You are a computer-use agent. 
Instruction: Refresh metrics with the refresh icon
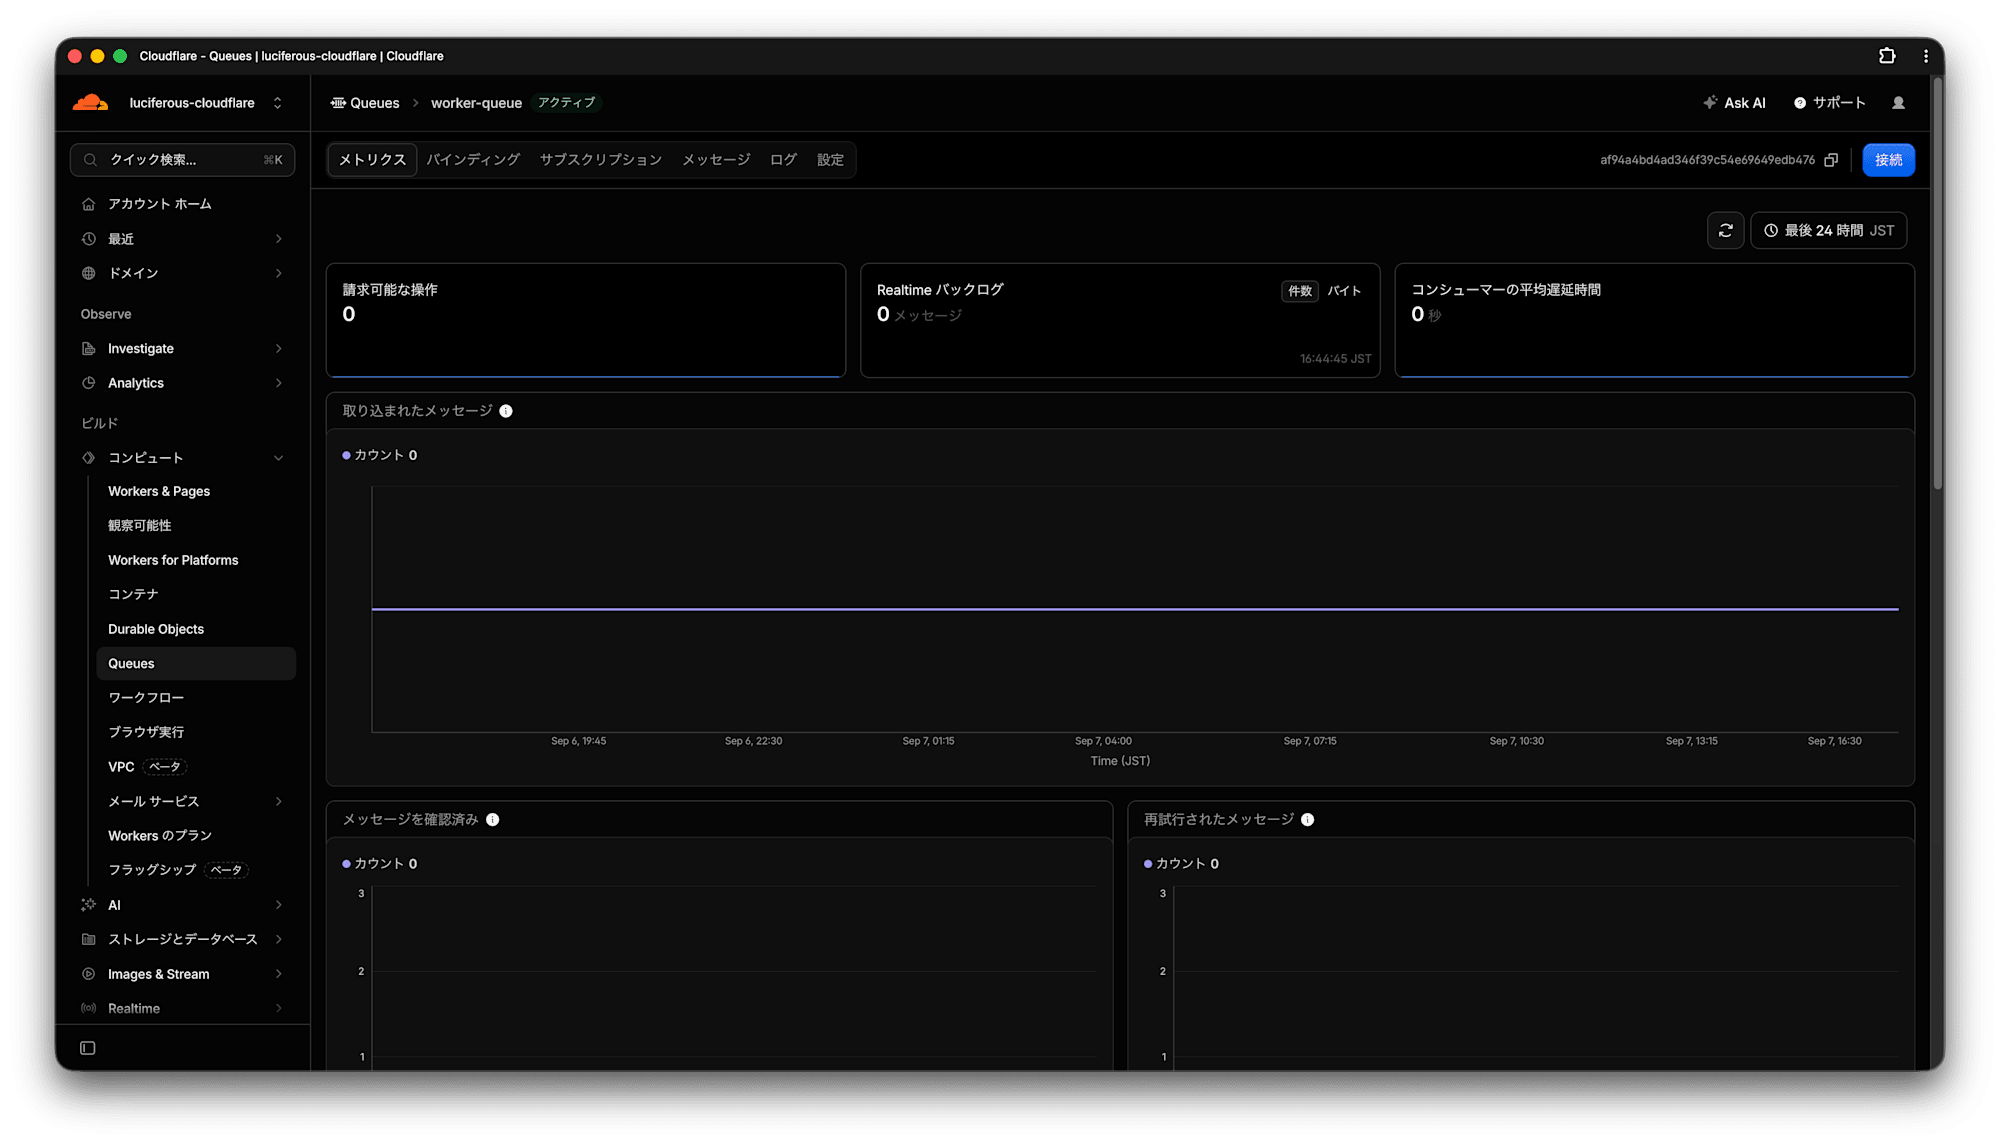[1725, 231]
